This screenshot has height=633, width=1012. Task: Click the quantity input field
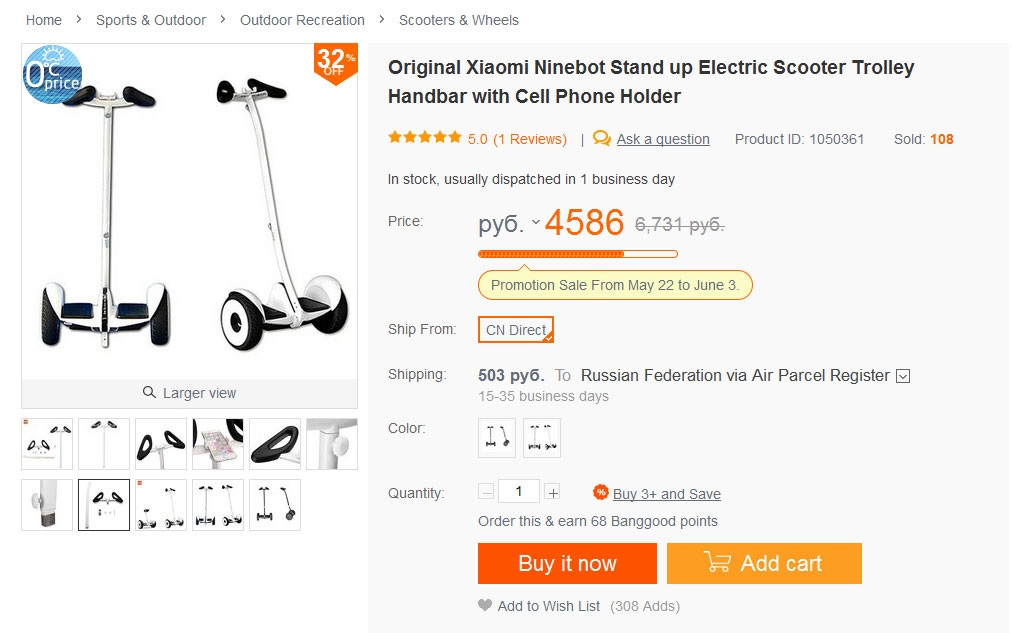(519, 491)
